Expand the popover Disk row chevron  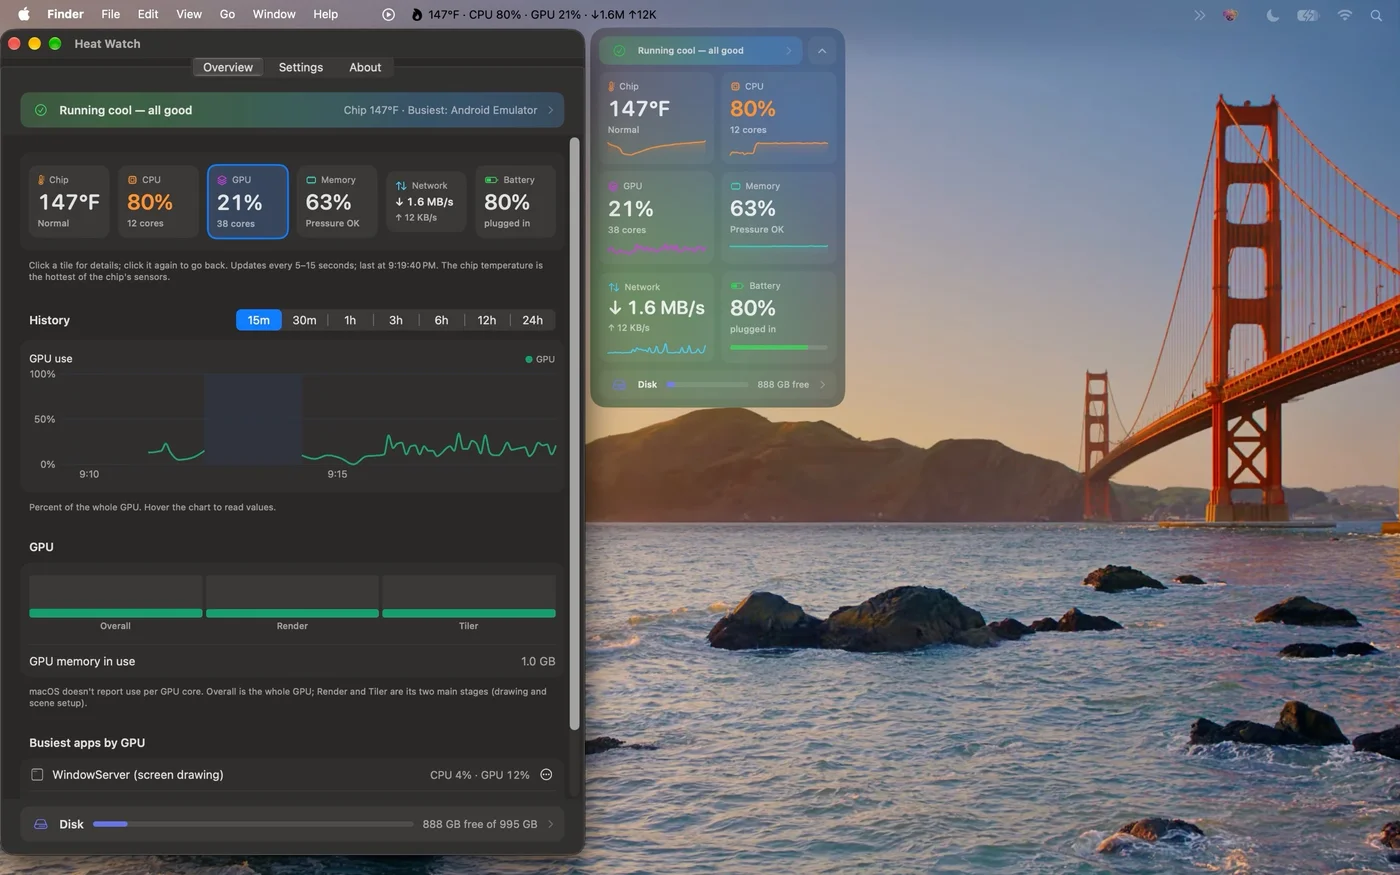tap(822, 384)
